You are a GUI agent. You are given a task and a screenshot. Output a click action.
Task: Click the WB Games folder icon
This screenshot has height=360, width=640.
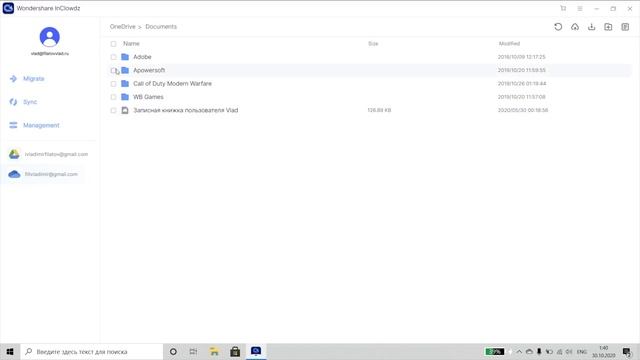coord(125,97)
